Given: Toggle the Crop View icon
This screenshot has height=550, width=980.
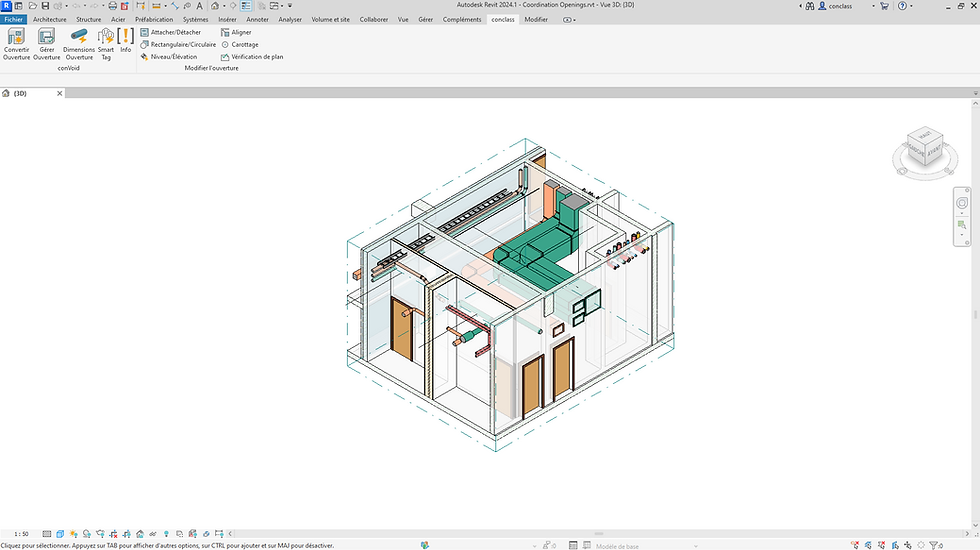Looking at the screenshot, I should 113,534.
